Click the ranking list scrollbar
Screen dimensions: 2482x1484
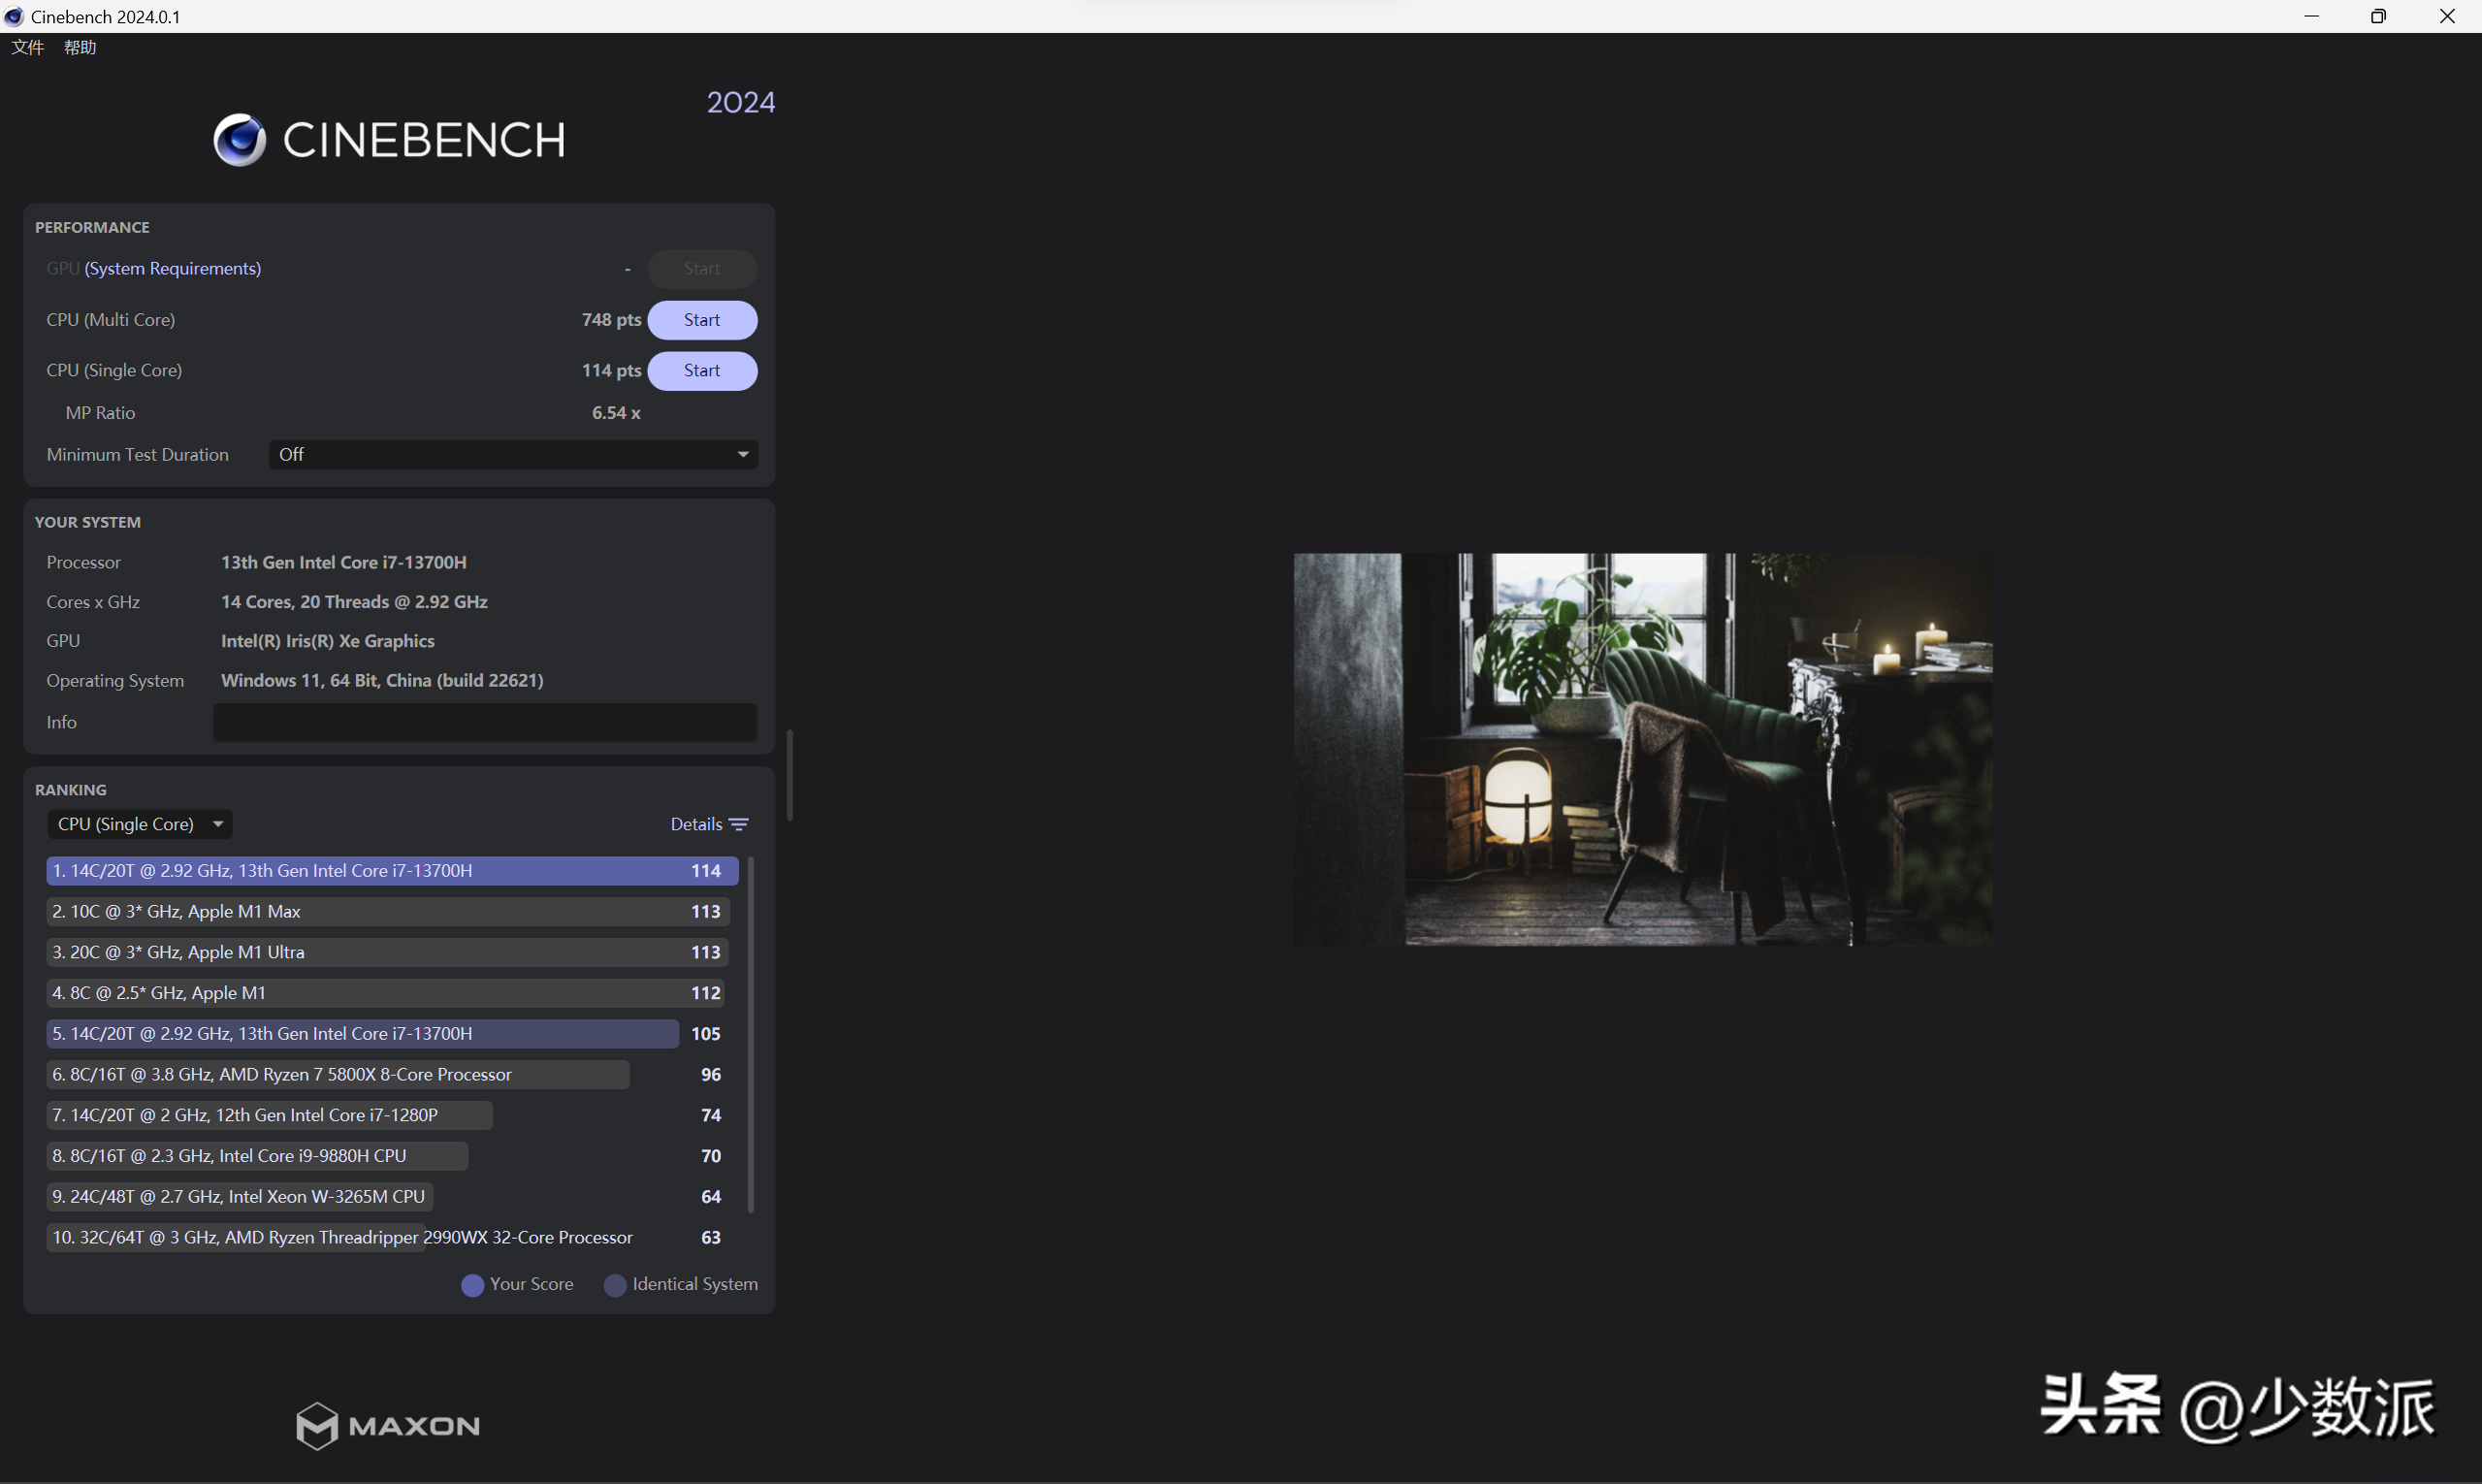[750, 1035]
